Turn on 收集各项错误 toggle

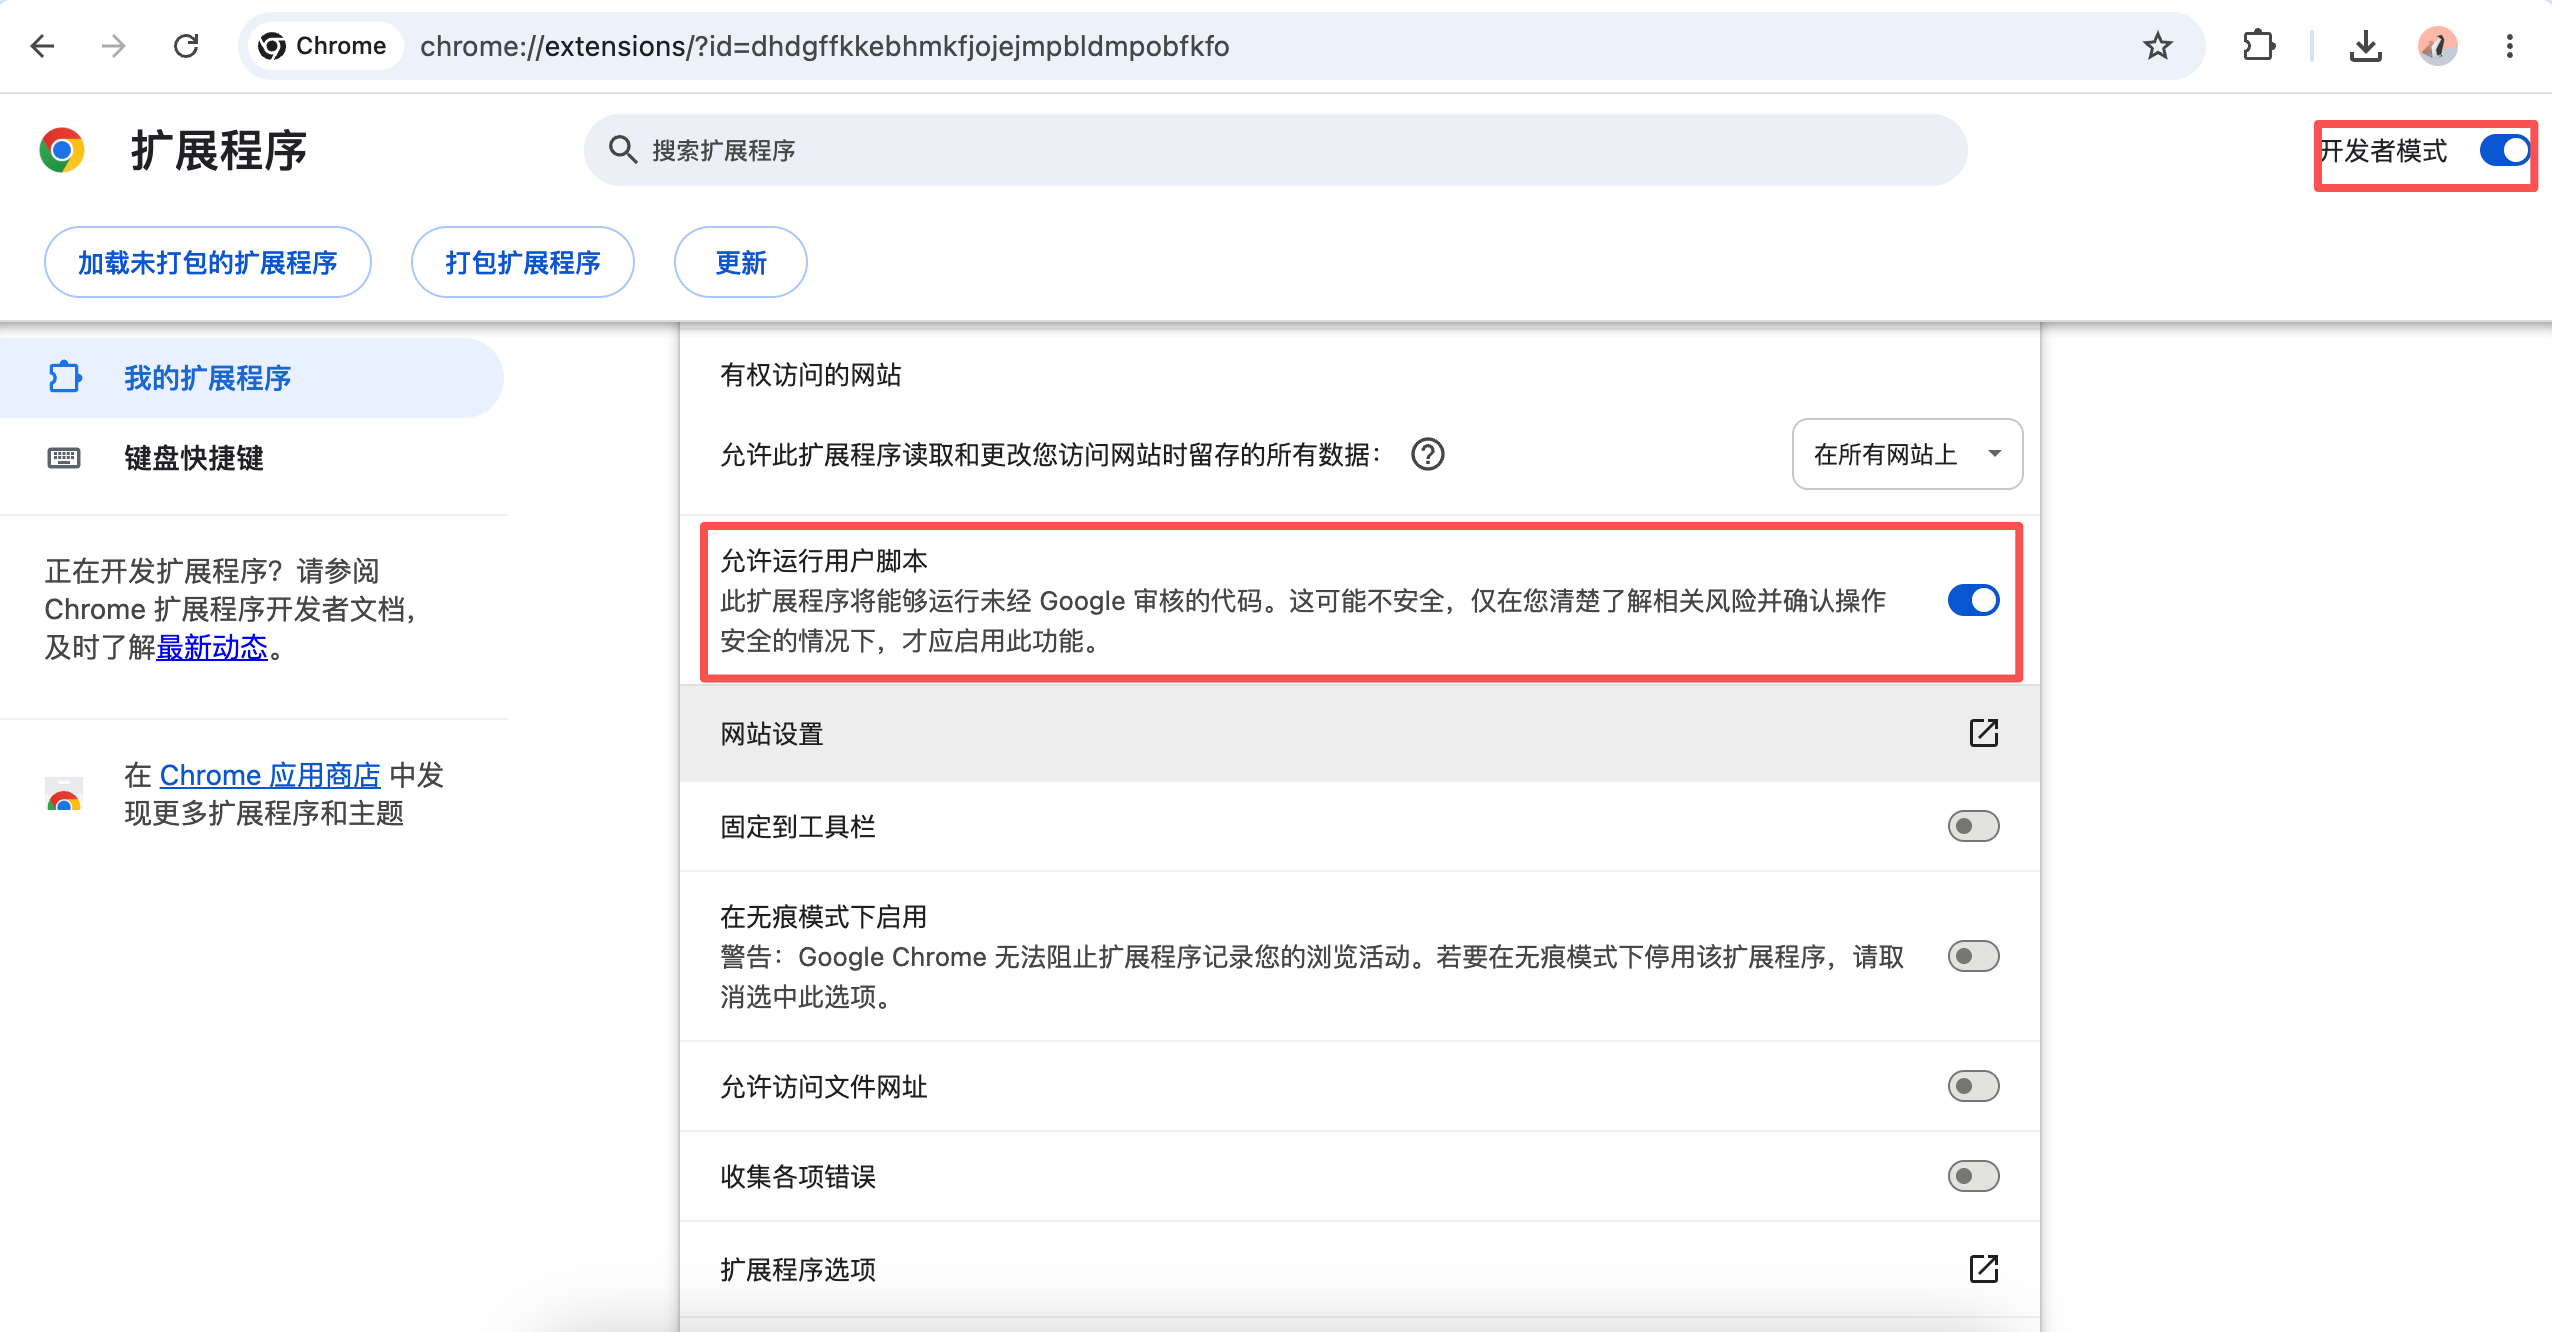[1974, 1176]
